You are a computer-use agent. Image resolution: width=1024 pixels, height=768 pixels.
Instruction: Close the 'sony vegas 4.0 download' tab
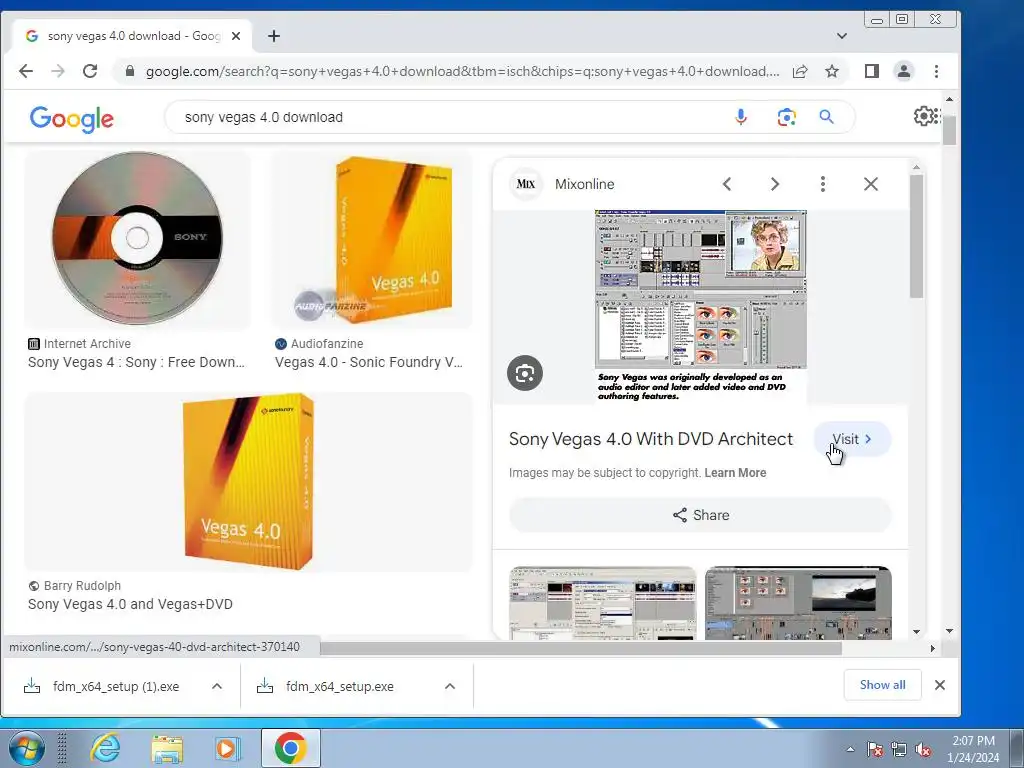pos(236,36)
